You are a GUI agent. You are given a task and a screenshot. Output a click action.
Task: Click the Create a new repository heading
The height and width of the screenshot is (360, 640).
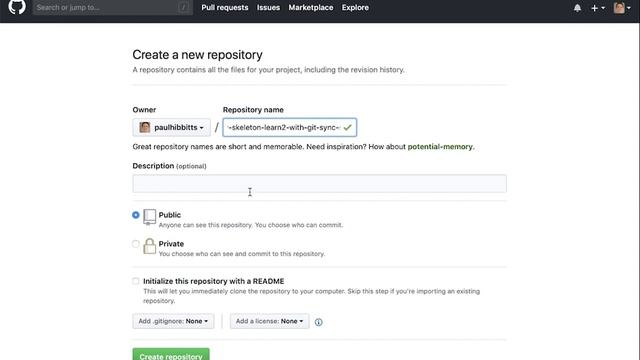(197, 55)
